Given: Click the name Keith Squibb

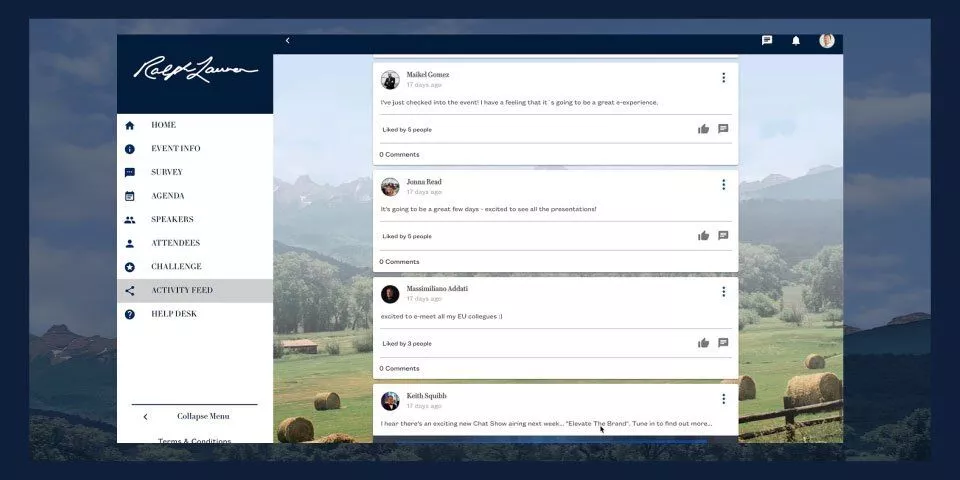Looking at the screenshot, I should click(x=426, y=396).
